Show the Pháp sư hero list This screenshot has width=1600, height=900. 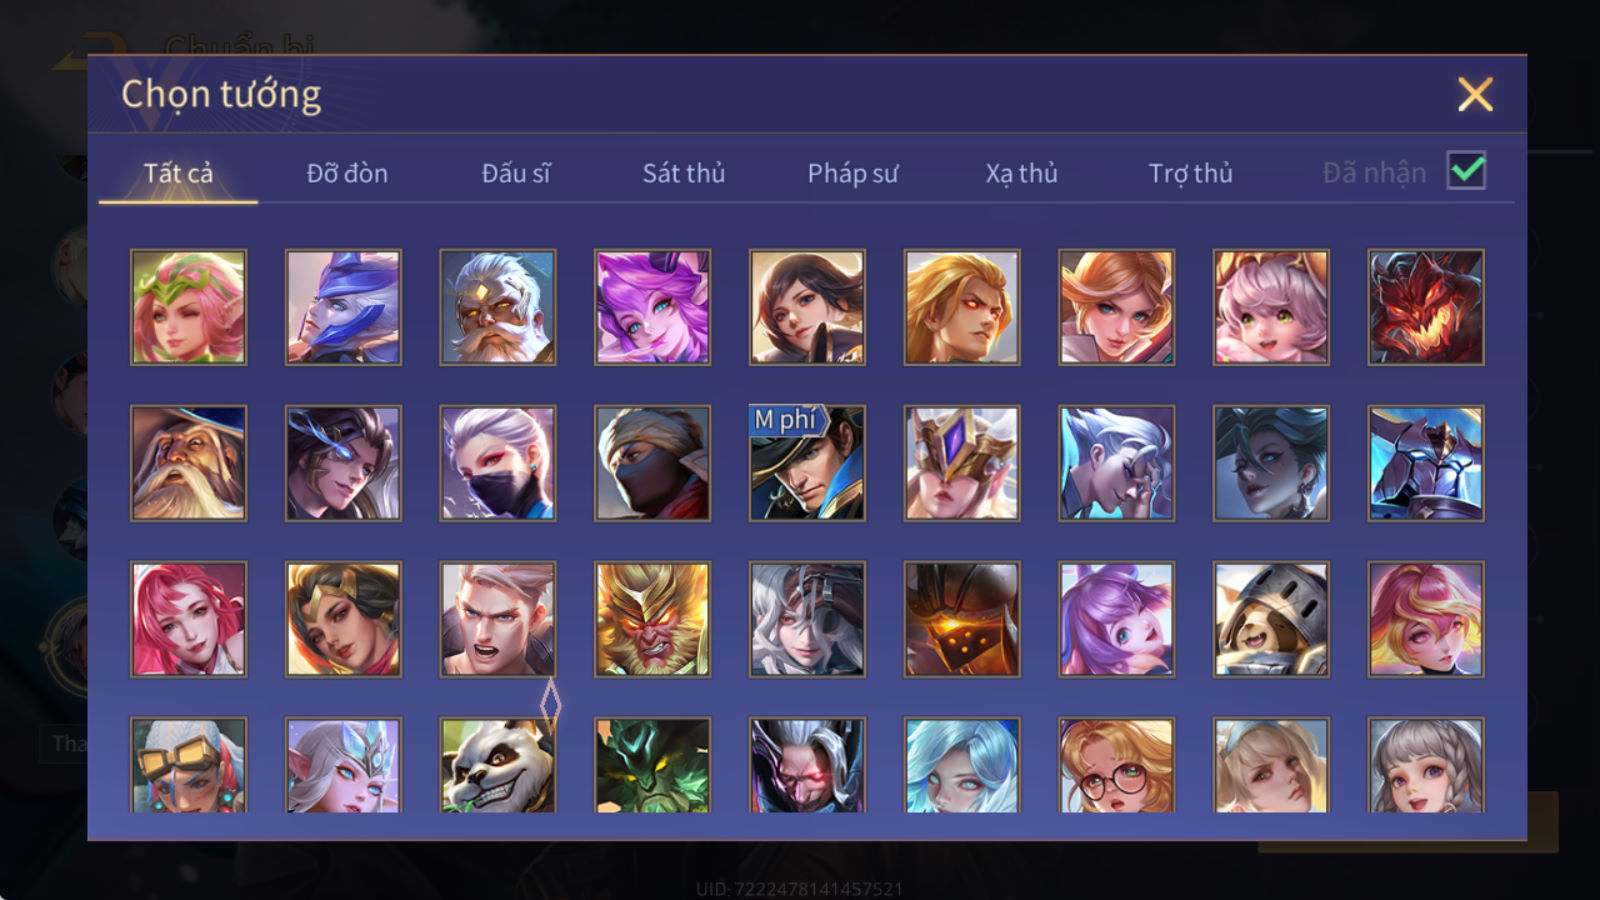[853, 173]
